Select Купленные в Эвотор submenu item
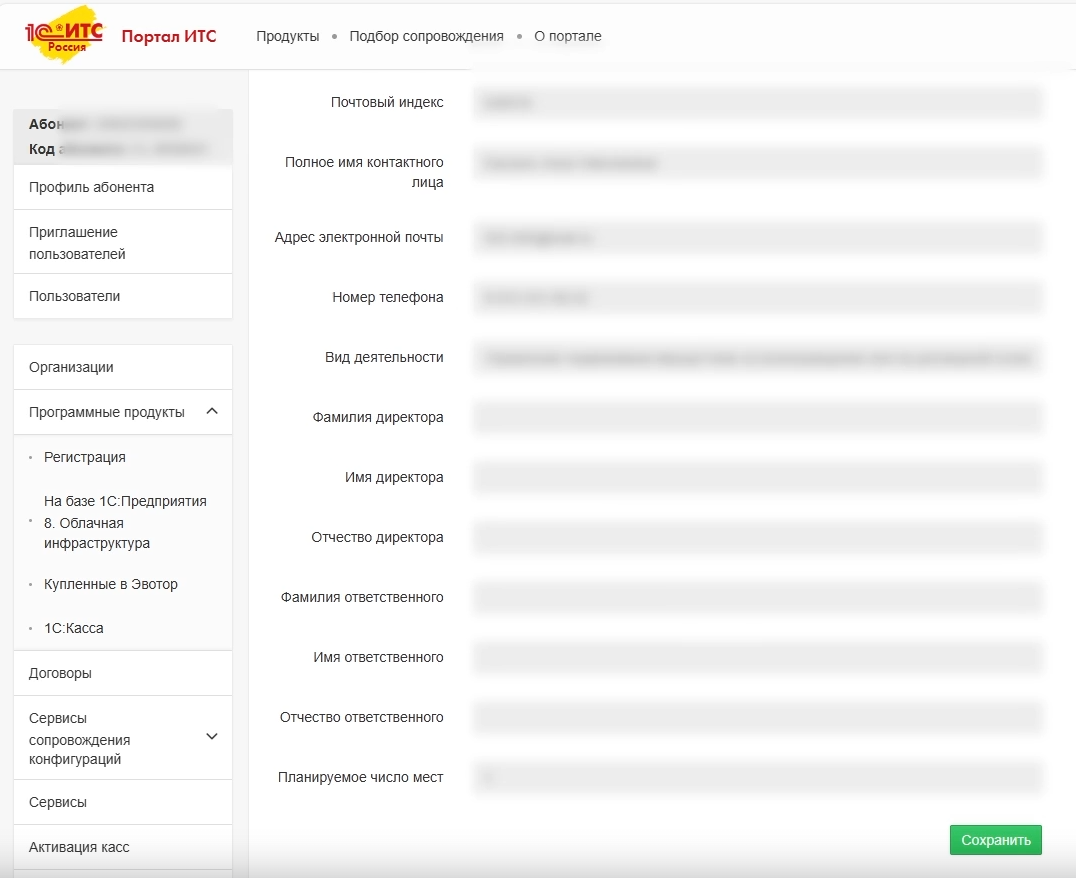 111,584
